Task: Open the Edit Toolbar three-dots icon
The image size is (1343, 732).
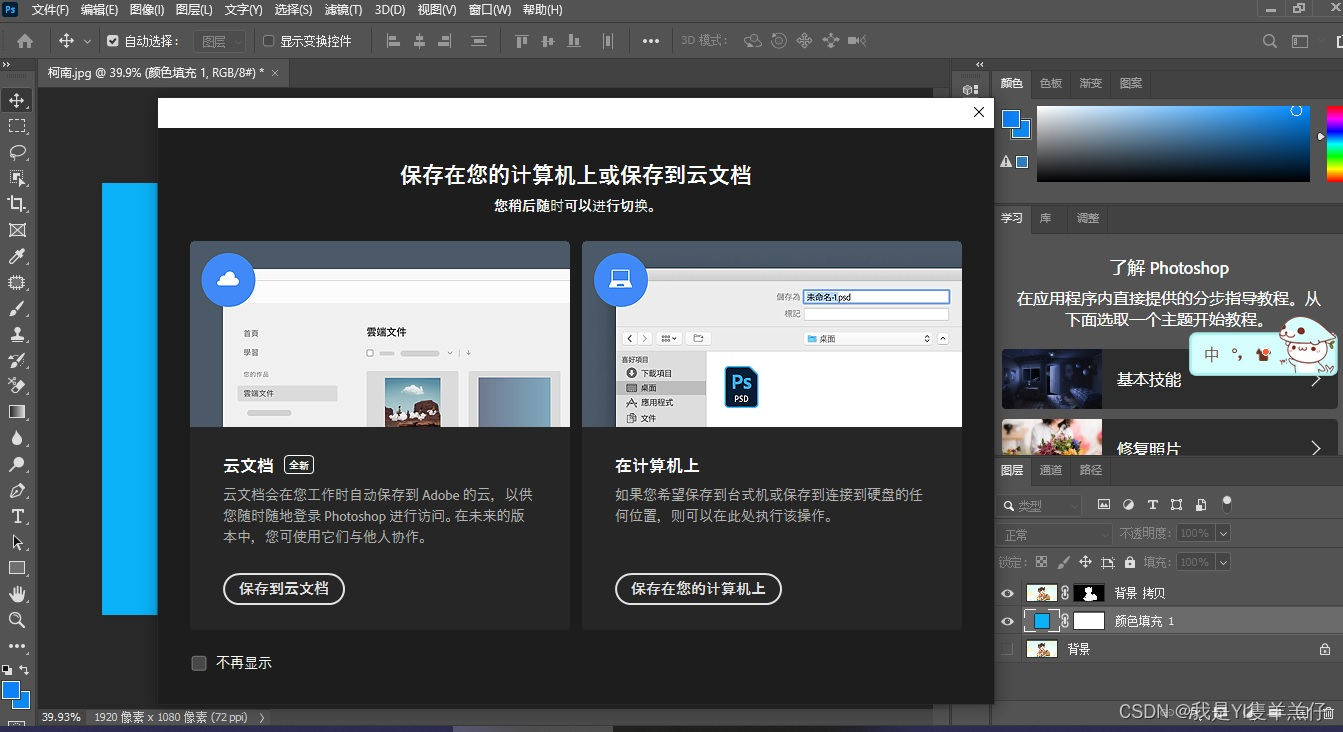Action: click(x=17, y=646)
